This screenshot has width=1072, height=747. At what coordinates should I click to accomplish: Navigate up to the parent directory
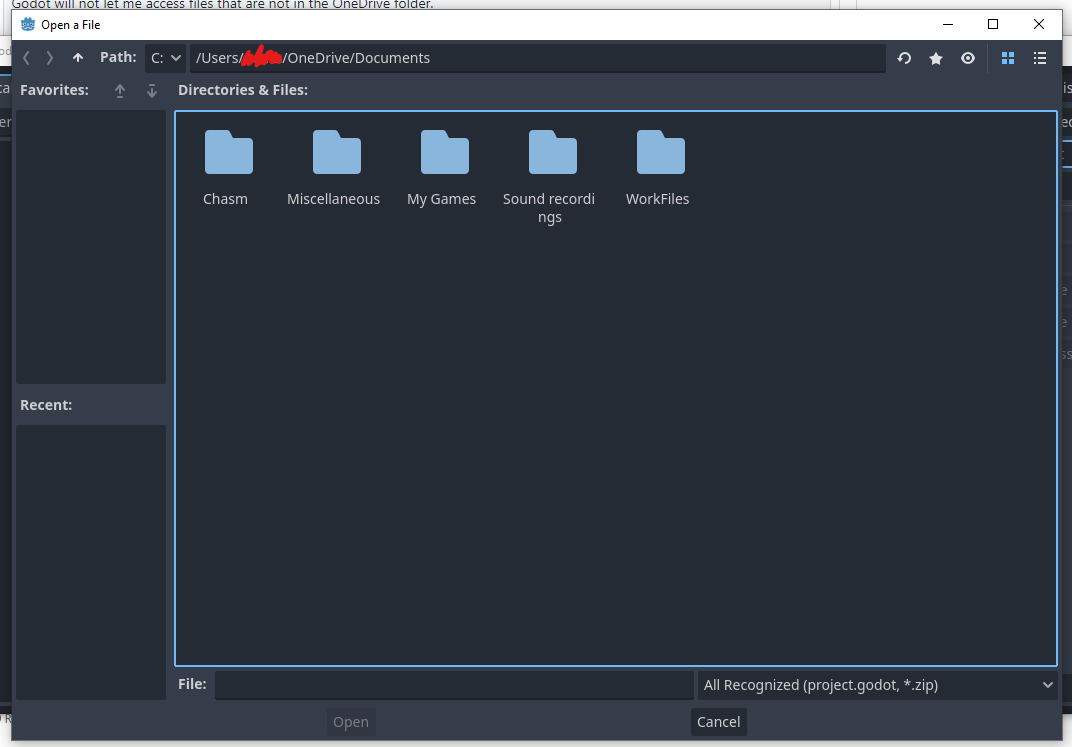[77, 58]
